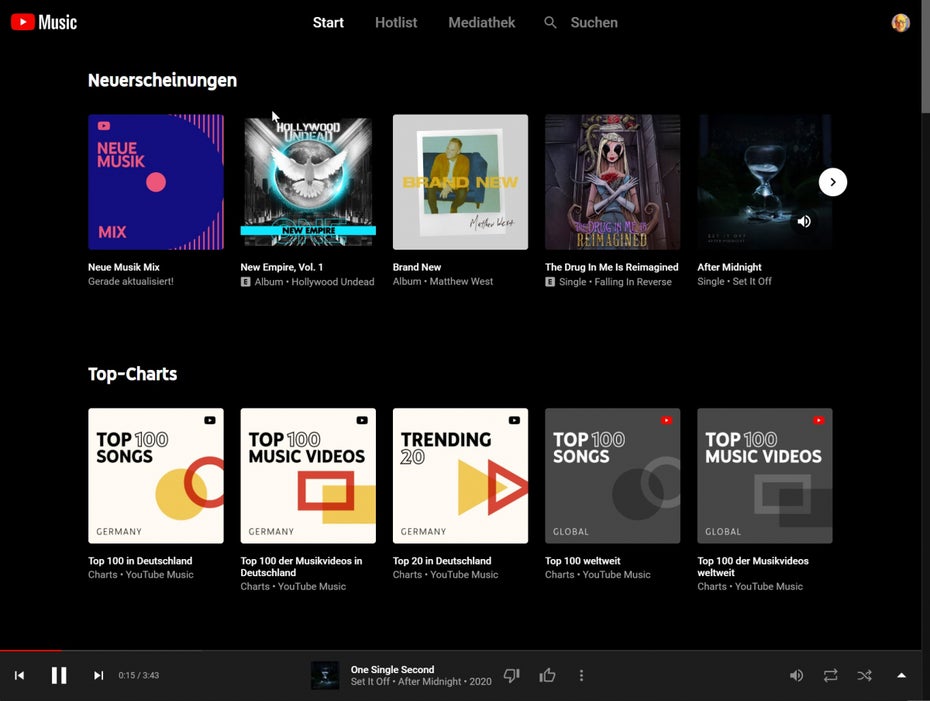Image resolution: width=930 pixels, height=701 pixels.
Task: Switch to the Hotlist tab
Action: 396,22
